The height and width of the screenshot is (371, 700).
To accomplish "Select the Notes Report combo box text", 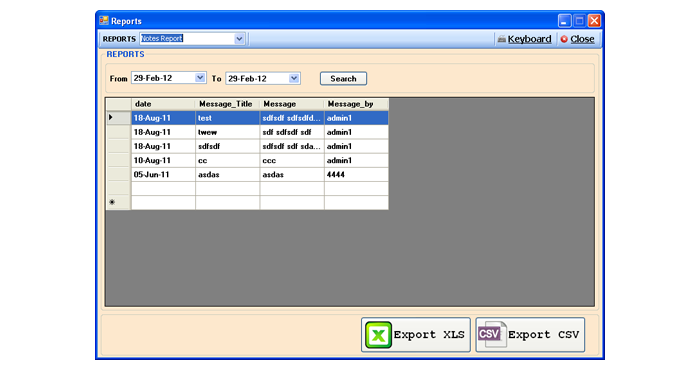I will tap(162, 39).
